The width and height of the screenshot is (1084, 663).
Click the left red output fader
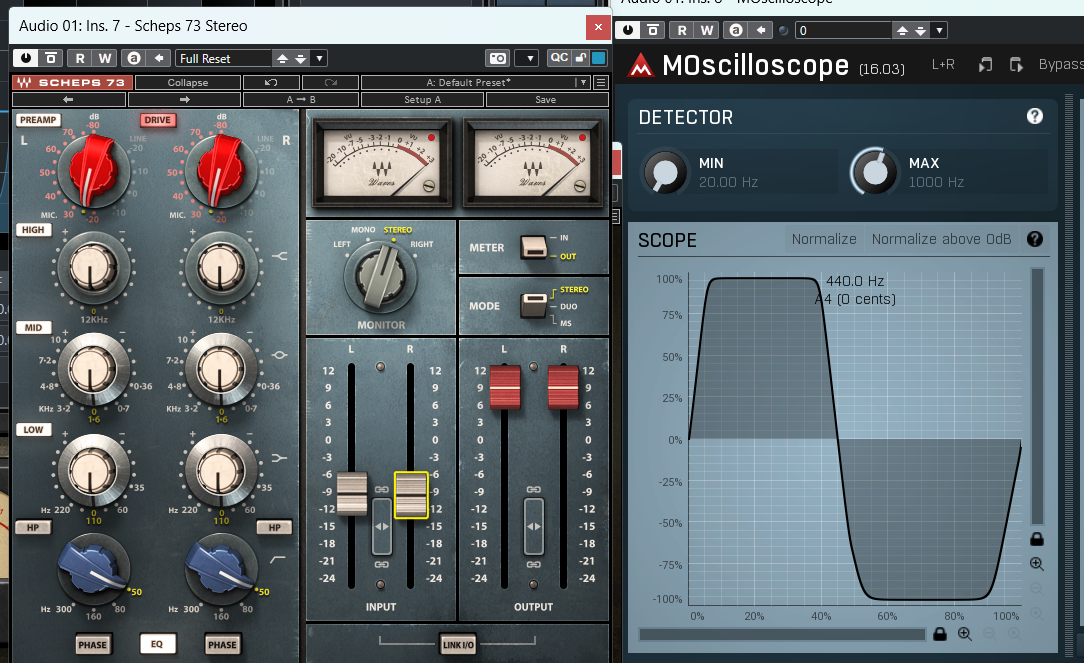pos(505,387)
